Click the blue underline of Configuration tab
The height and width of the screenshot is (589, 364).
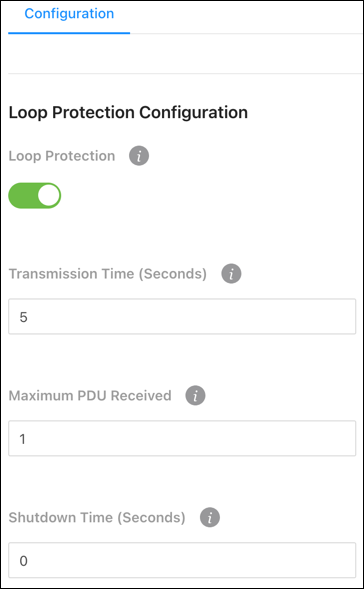pos(69,33)
